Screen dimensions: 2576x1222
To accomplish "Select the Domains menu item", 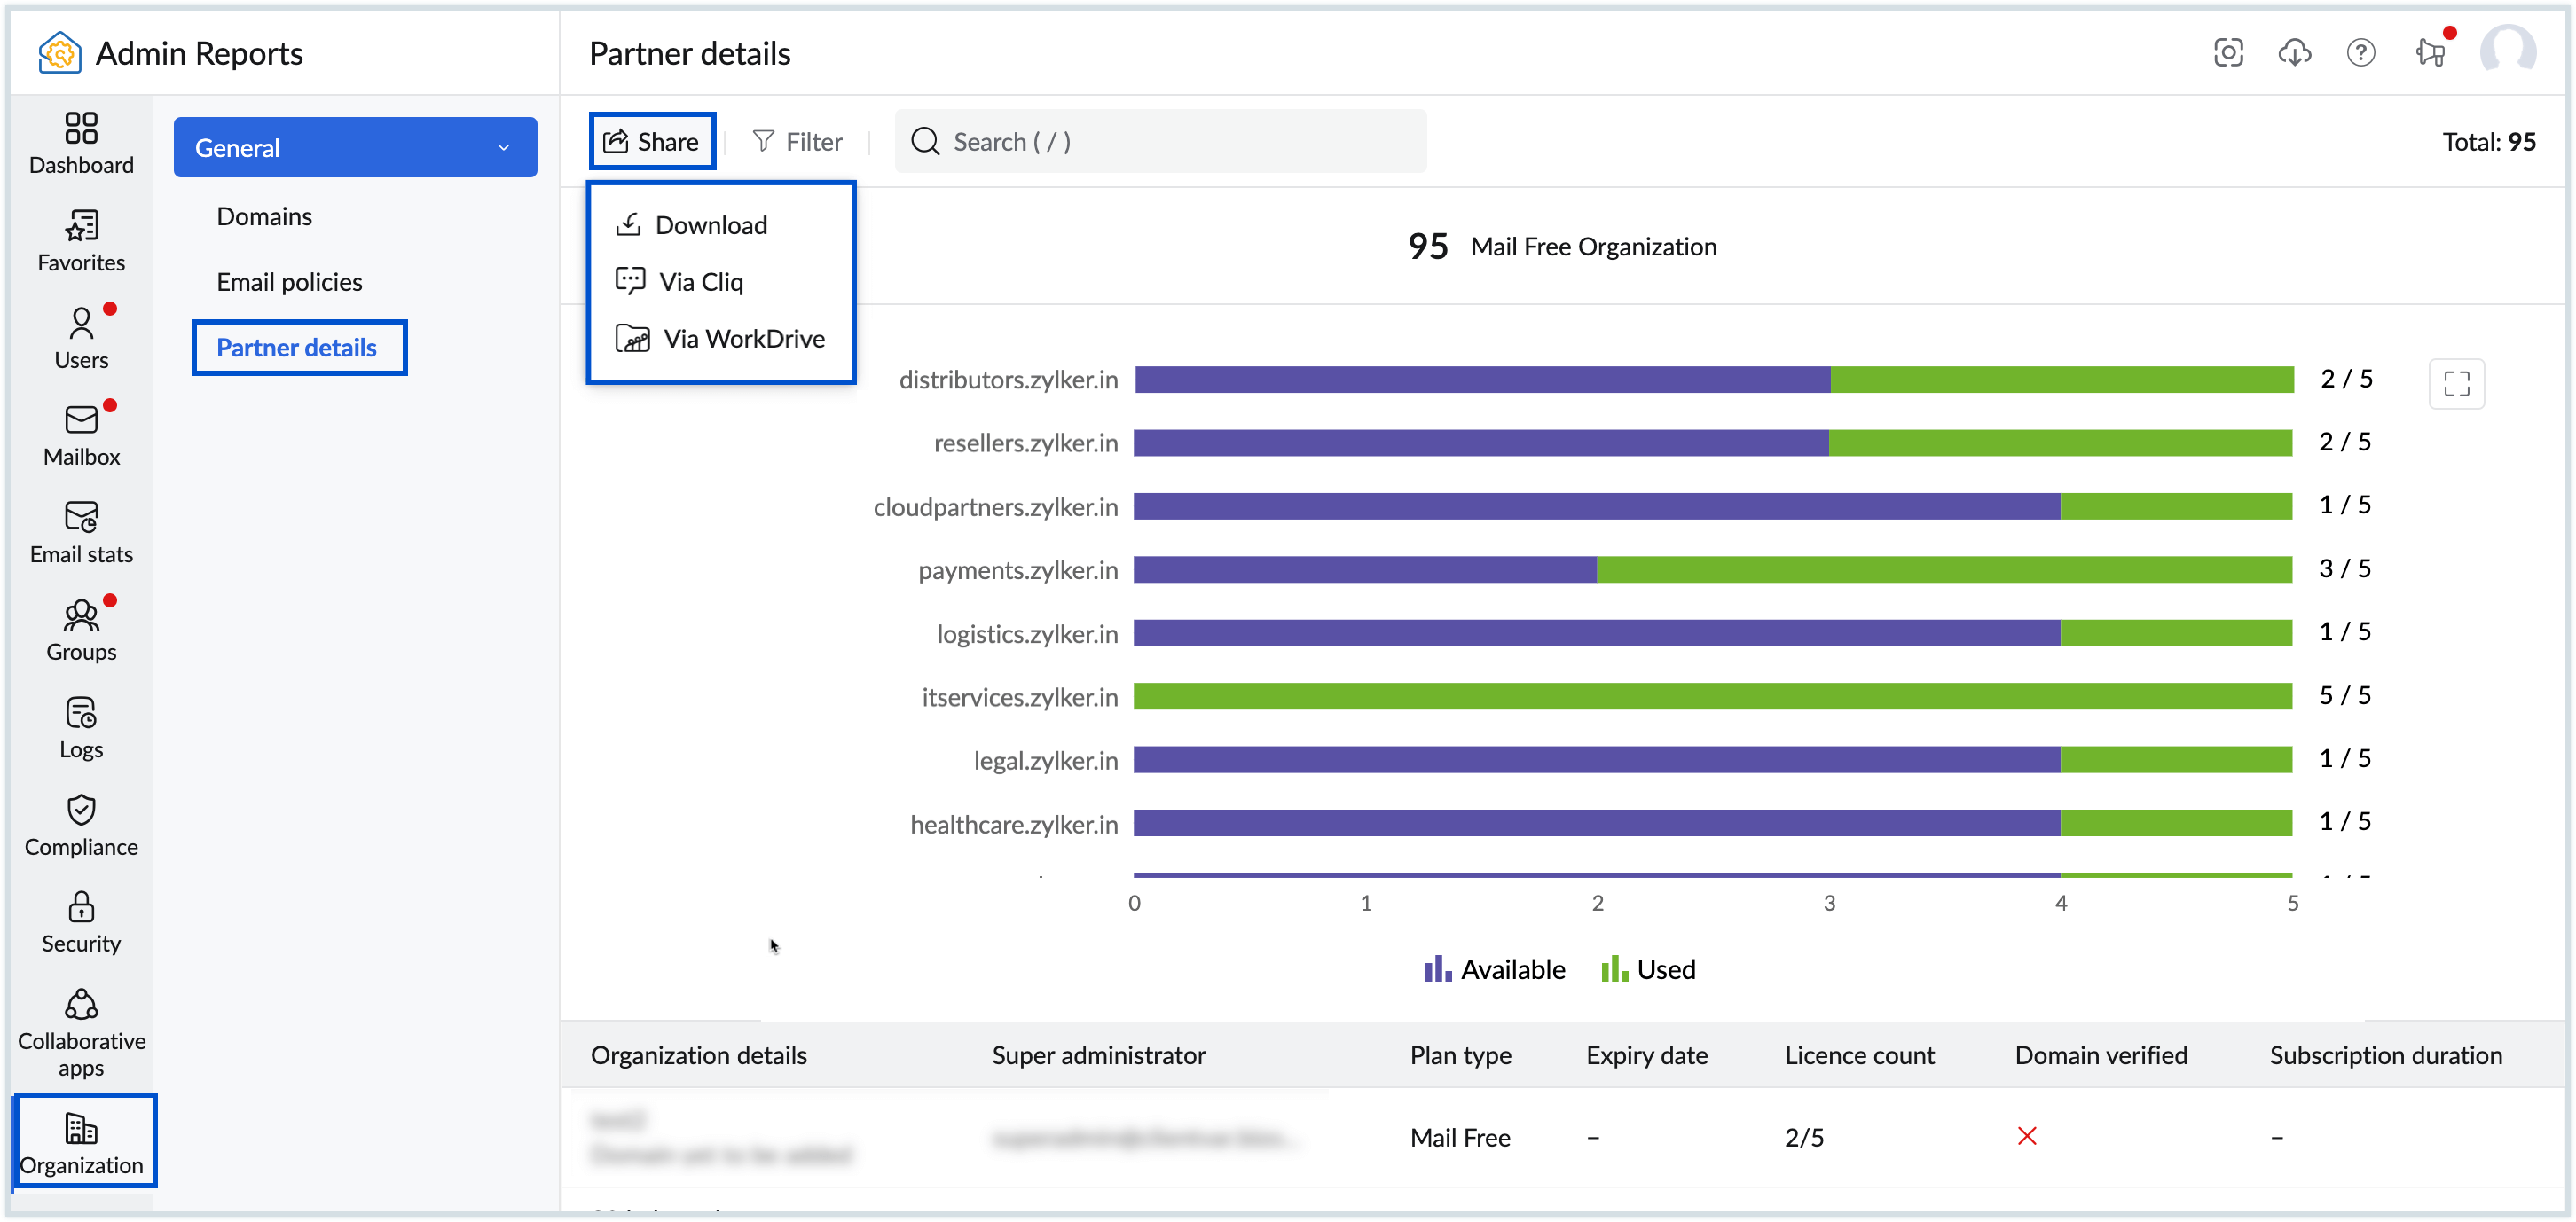I will point(268,215).
